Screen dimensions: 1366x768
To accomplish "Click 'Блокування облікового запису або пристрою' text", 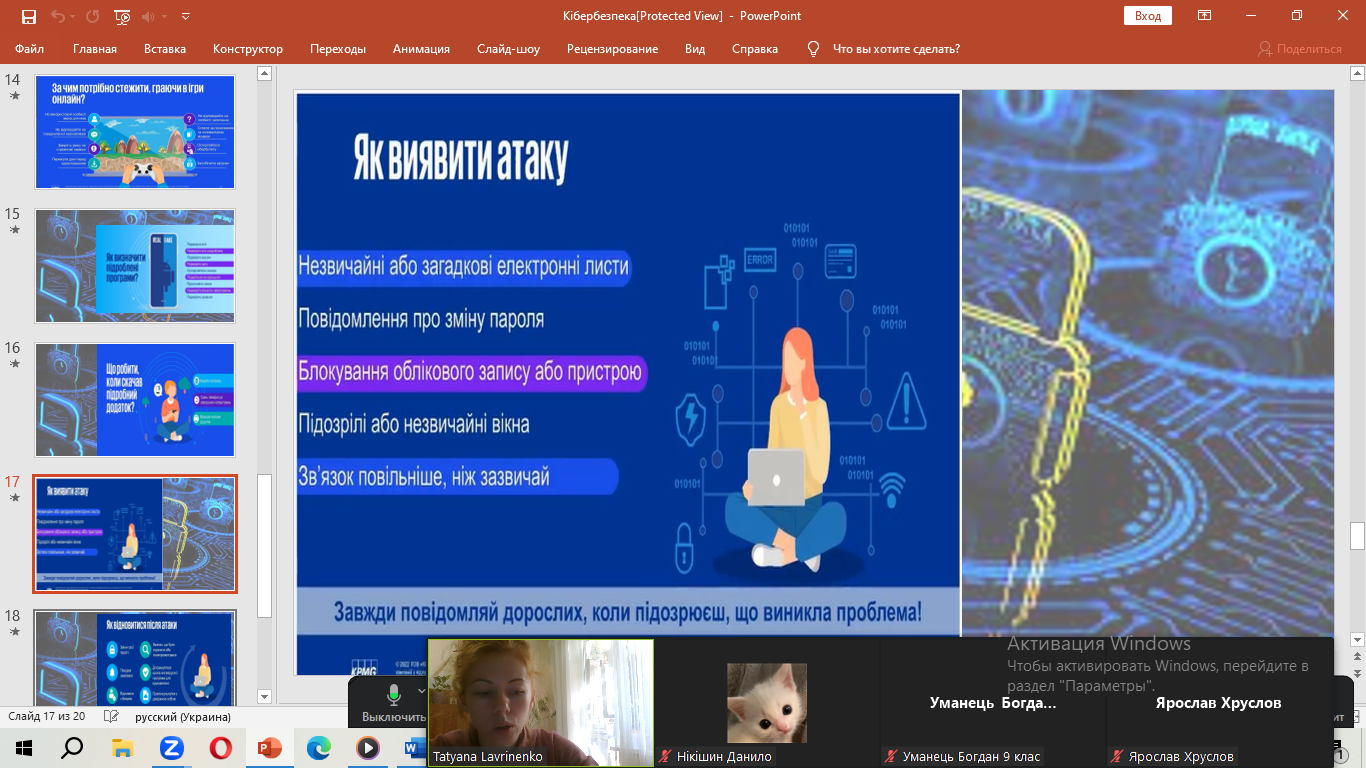I will tap(470, 372).
